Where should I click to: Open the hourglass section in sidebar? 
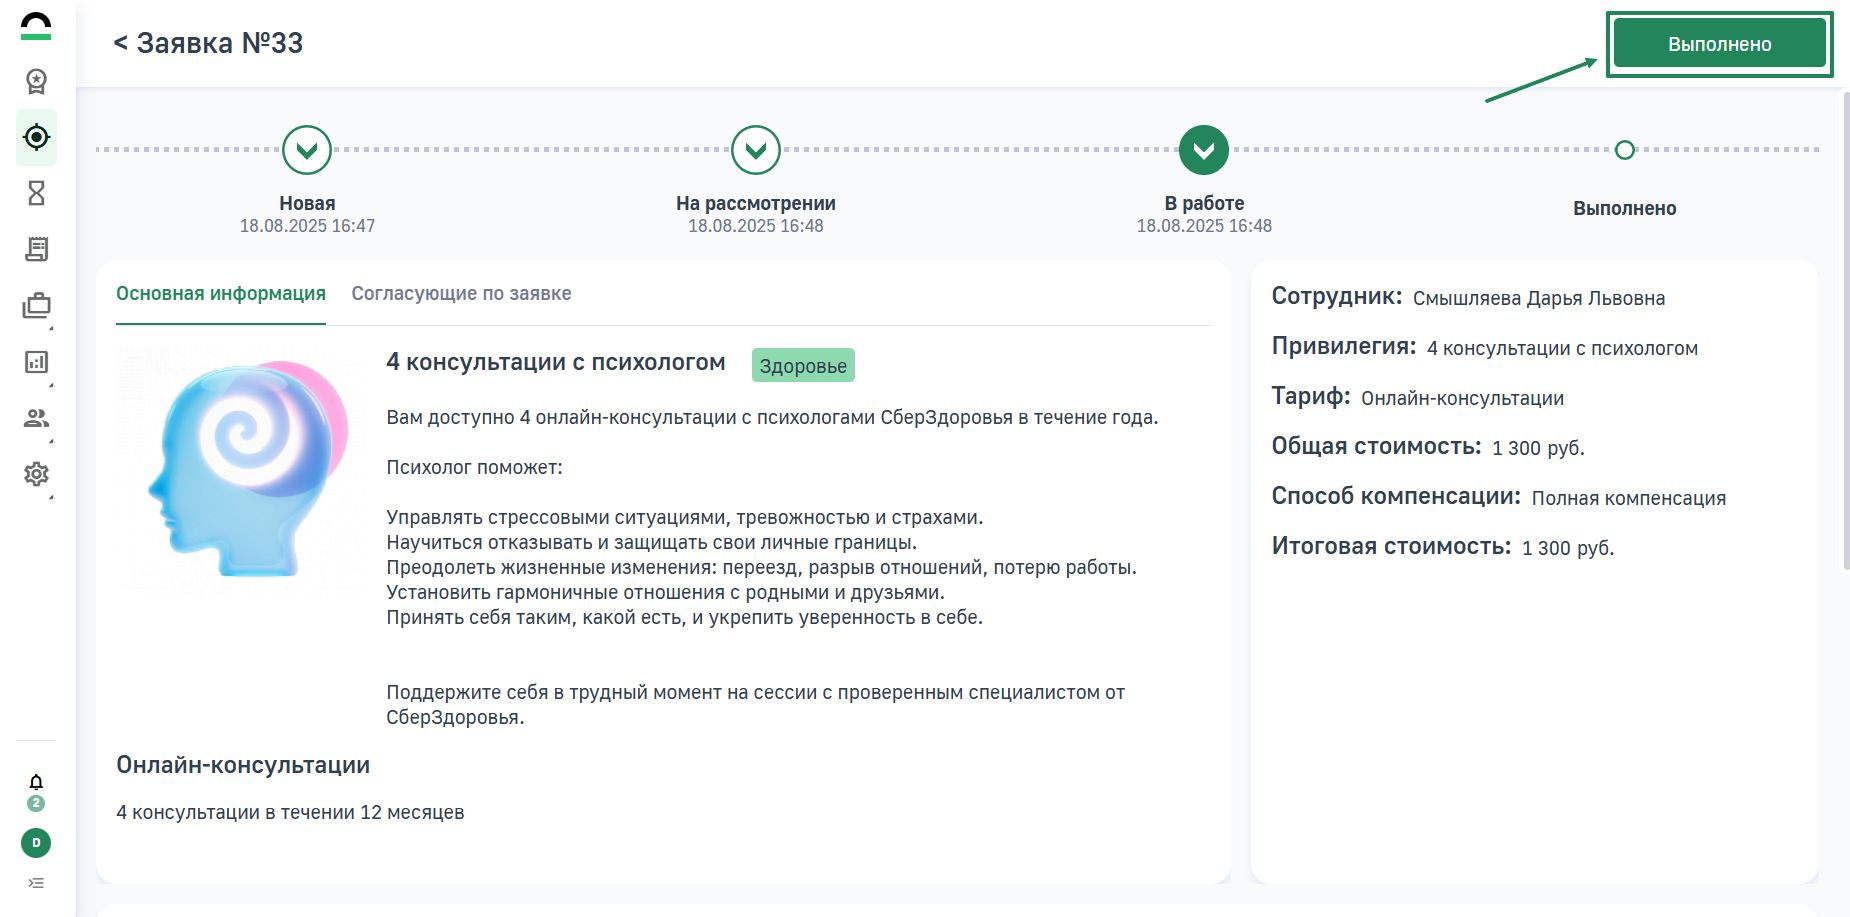pos(36,193)
